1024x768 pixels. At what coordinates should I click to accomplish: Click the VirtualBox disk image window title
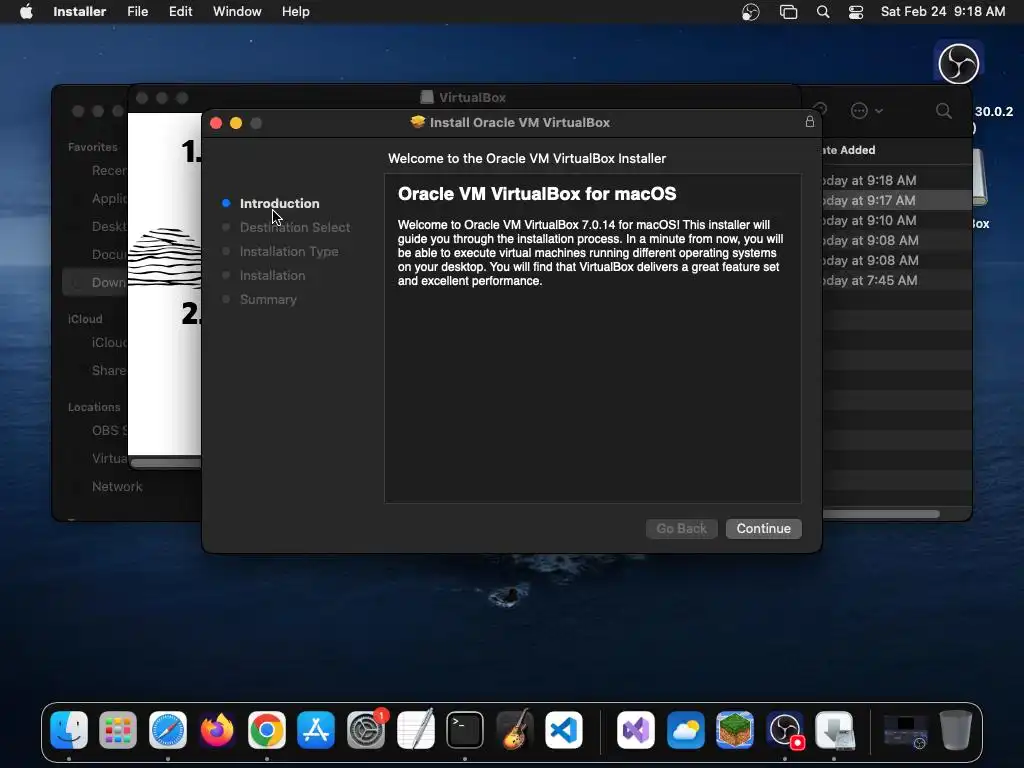(472, 97)
